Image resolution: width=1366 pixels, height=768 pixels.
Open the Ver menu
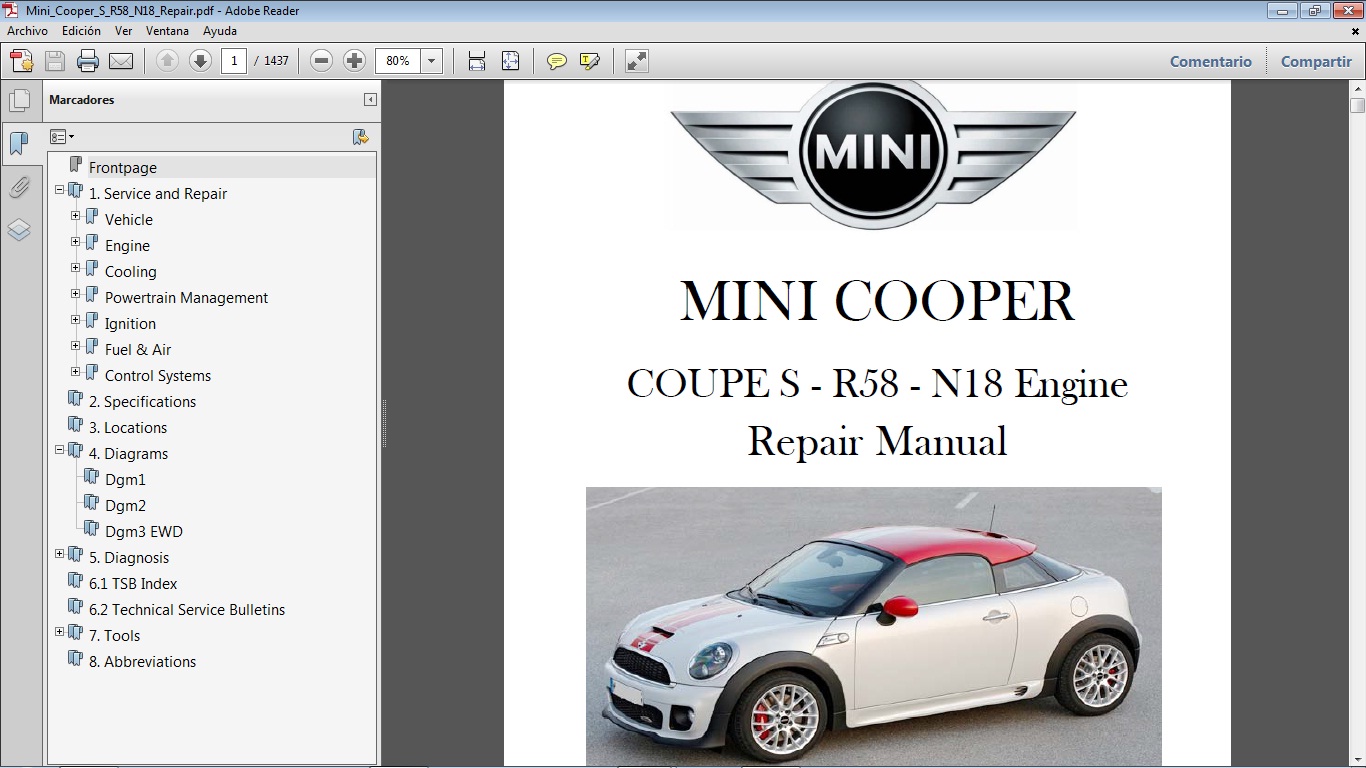123,31
